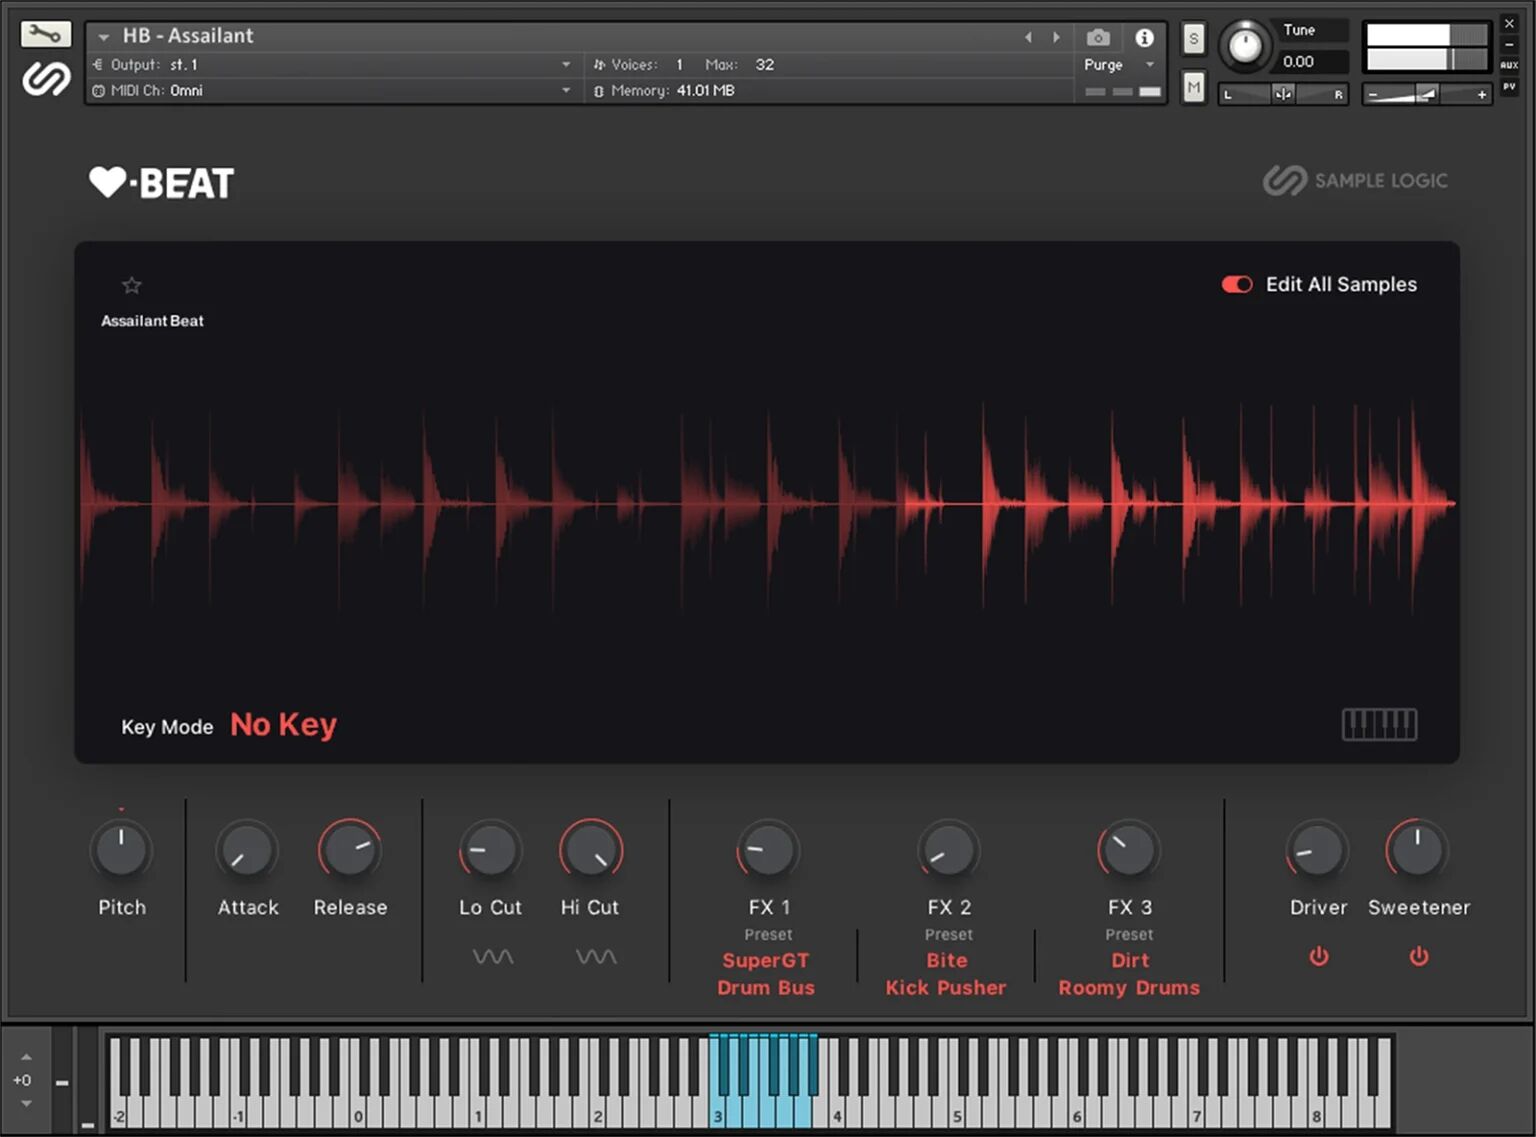Viewport: 1536px width, 1137px height.
Task: Open the Purge dropdown
Action: pyautogui.click(x=1148, y=64)
